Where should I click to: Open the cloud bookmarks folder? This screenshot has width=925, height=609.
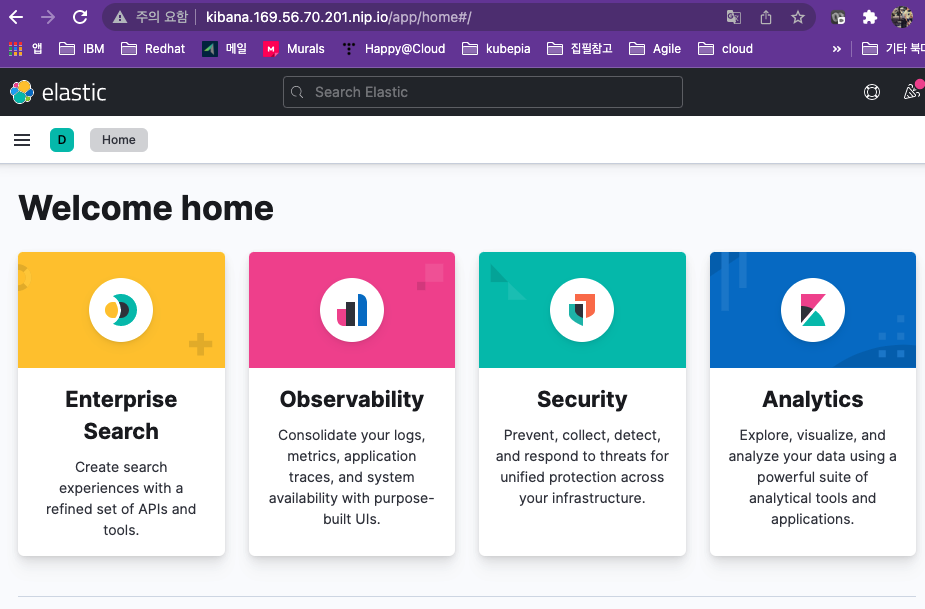726,49
